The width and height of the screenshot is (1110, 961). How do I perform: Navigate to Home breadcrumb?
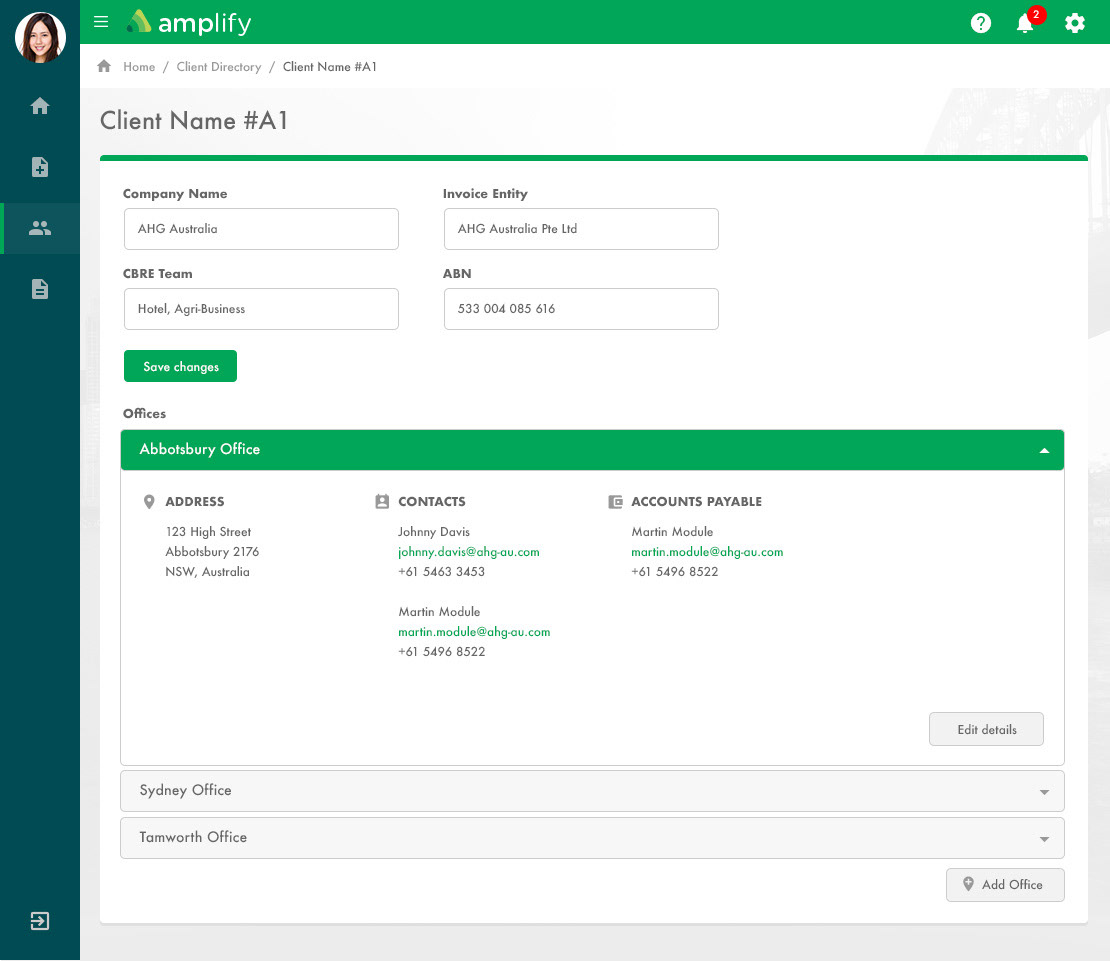pyautogui.click(x=139, y=67)
